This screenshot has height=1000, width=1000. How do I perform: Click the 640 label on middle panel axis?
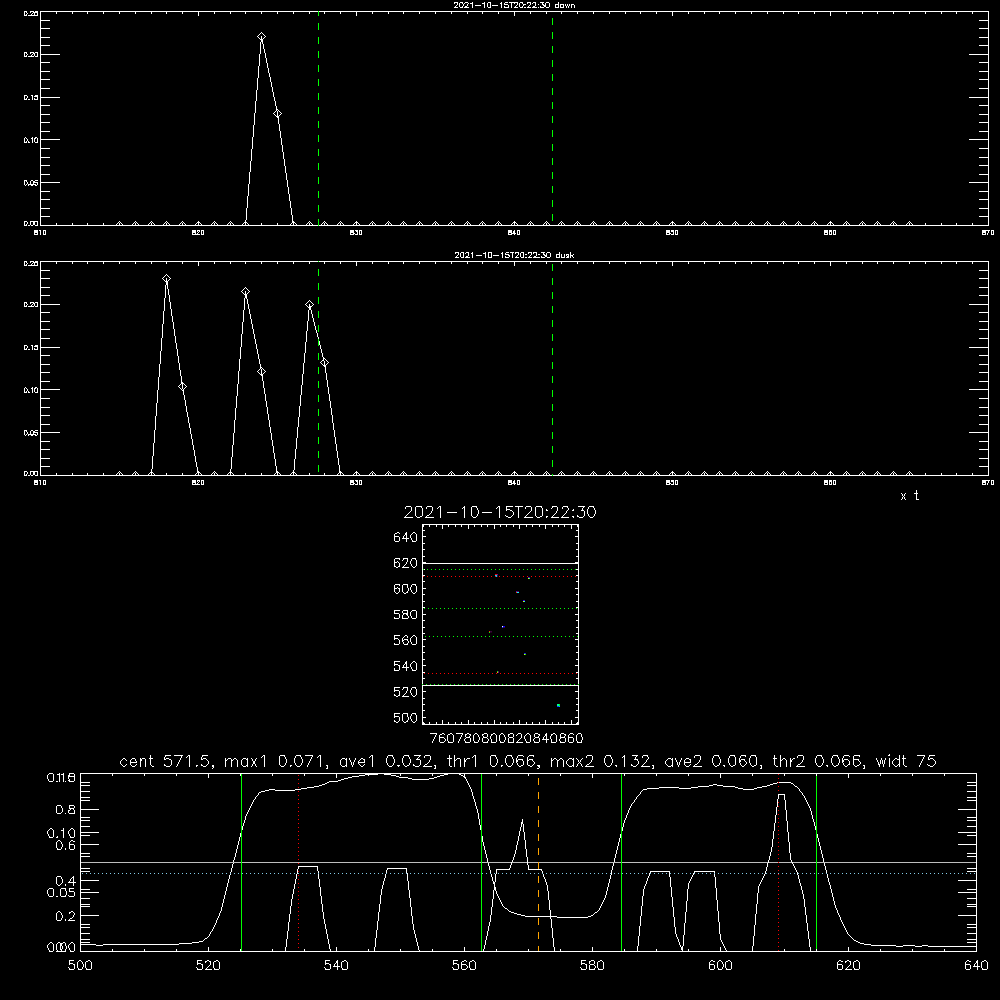point(406,537)
